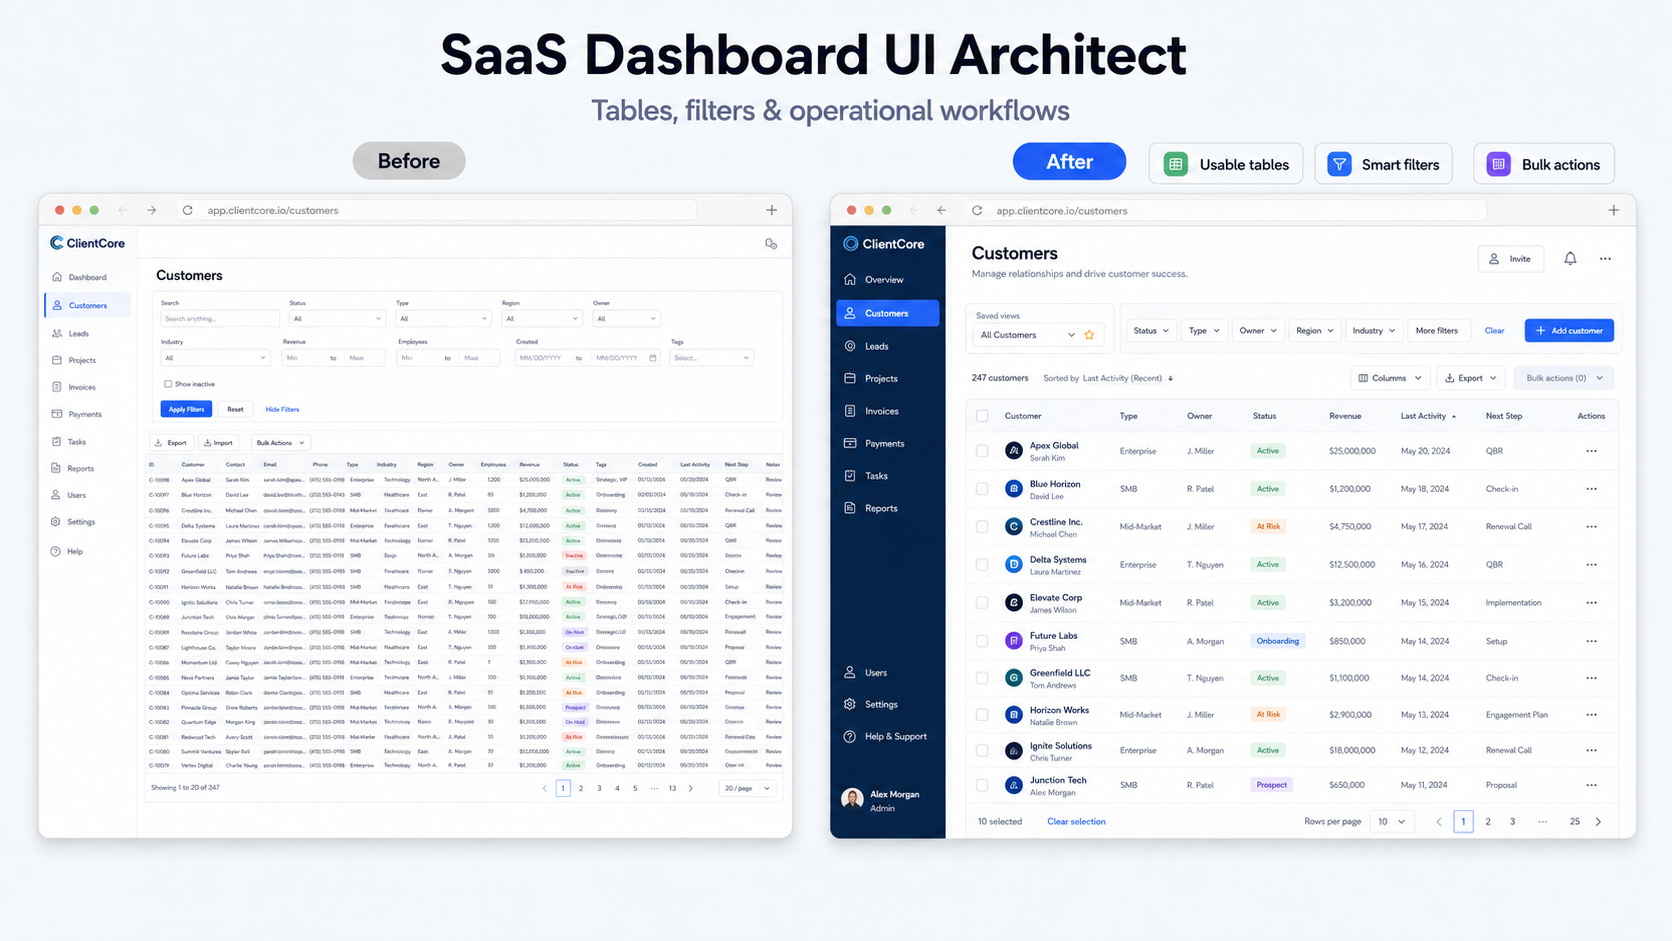
Task: Open the Rows per page dropdown
Action: [1391, 822]
